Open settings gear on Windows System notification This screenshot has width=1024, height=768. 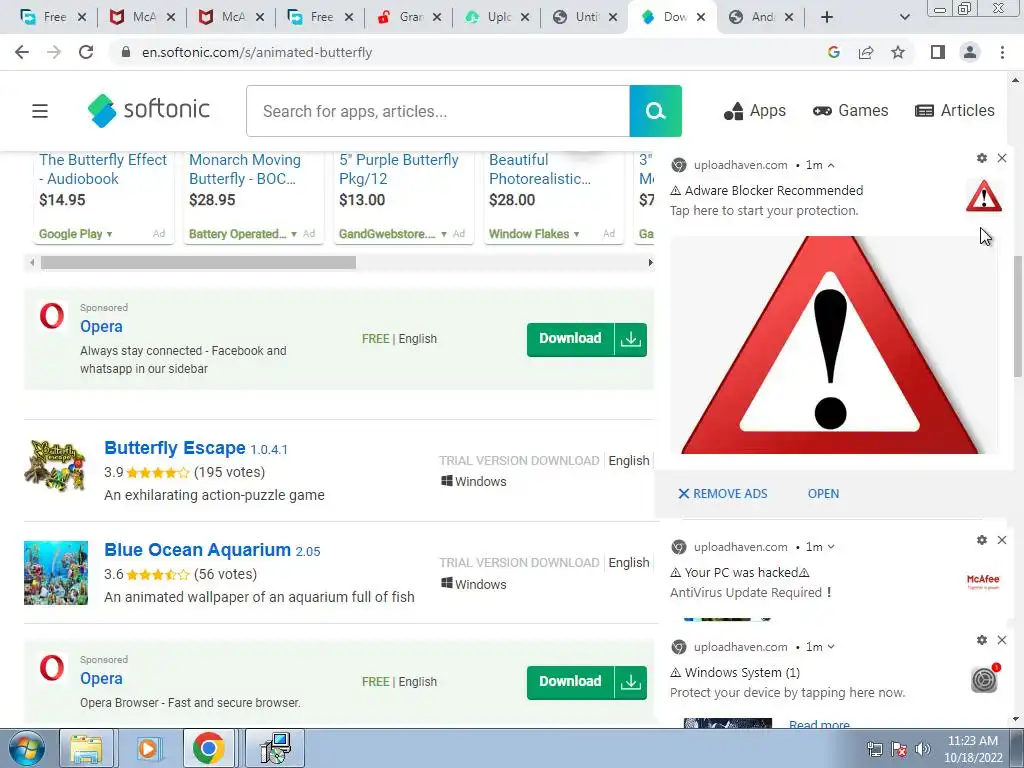(x=982, y=640)
